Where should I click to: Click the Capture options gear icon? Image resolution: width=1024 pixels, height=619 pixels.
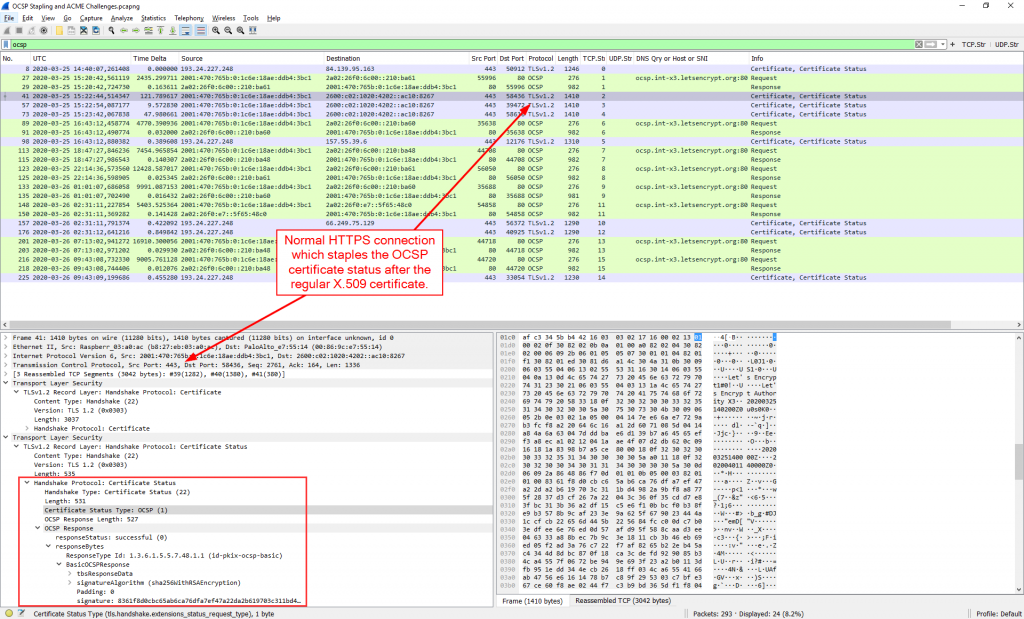(43, 31)
